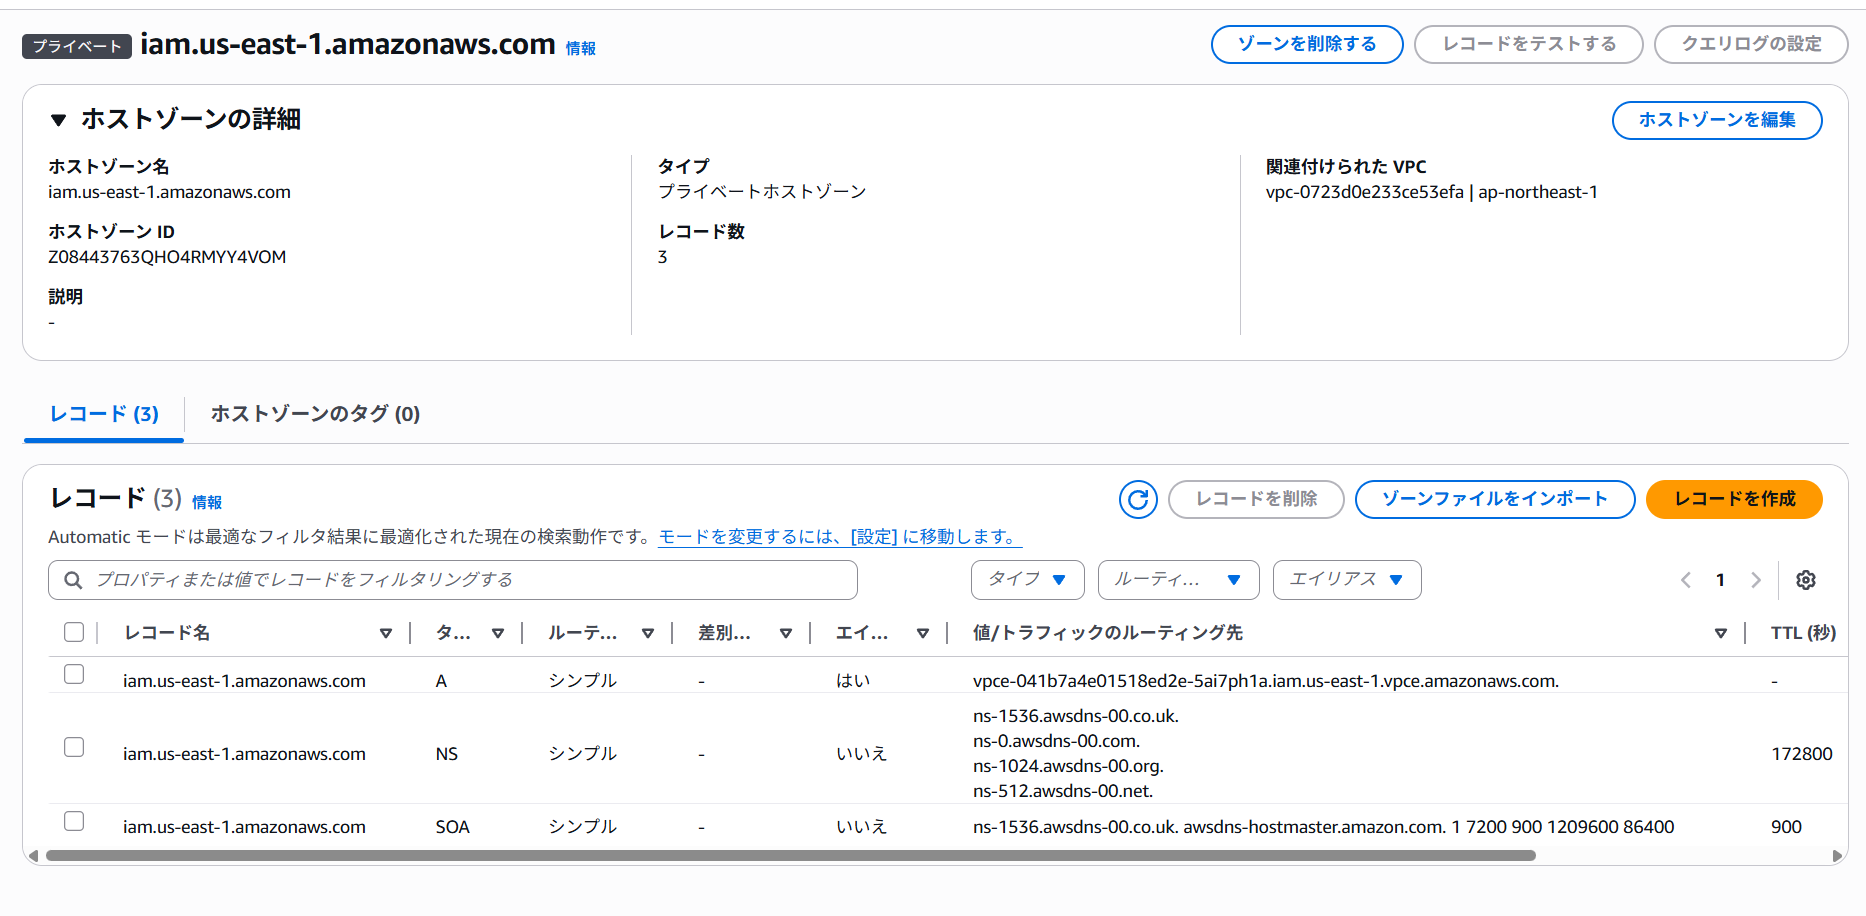
Task: Click the プライベート badge
Action: (77, 46)
